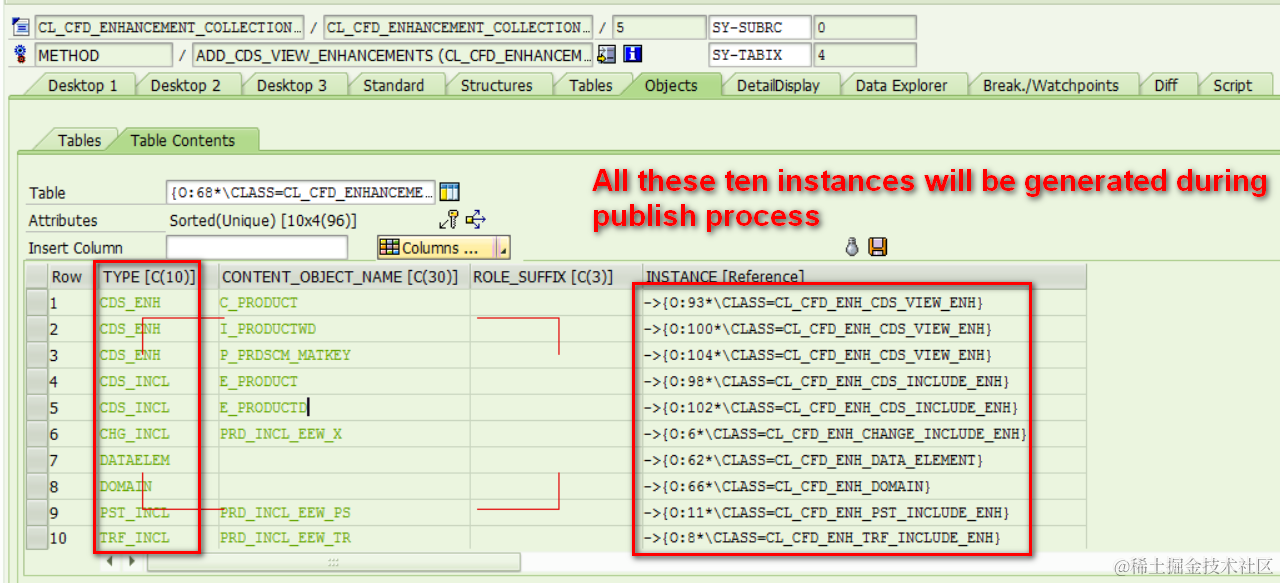Open the Break./Watchpoints tab
The width and height of the screenshot is (1280, 583).
pos(1050,85)
